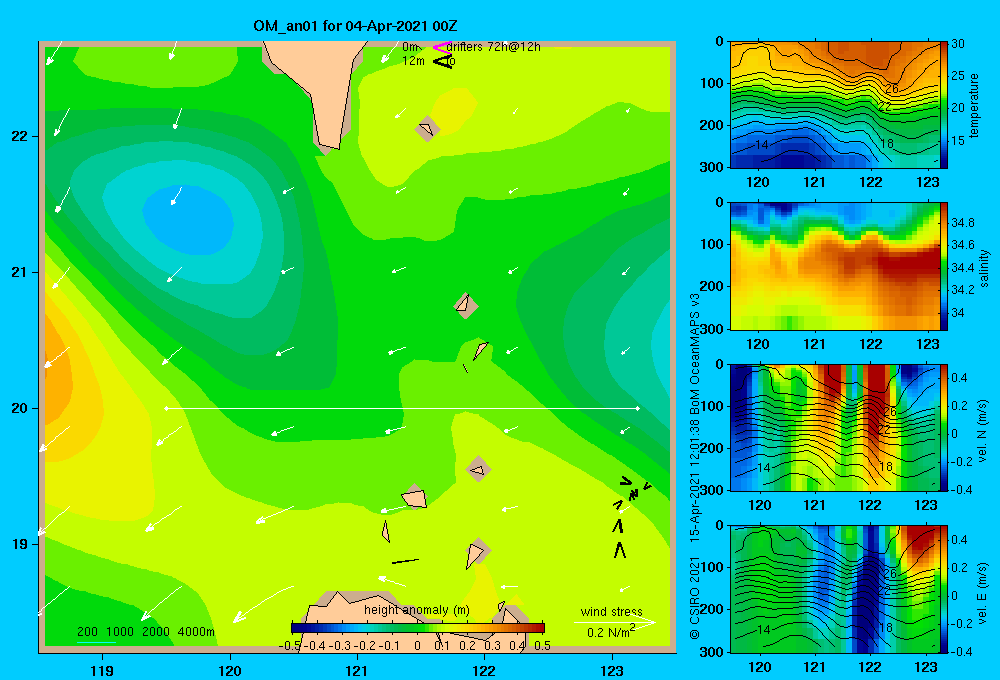Click depth label '300' on the salinity panel
This screenshot has height=680, width=1000.
(x=712, y=329)
